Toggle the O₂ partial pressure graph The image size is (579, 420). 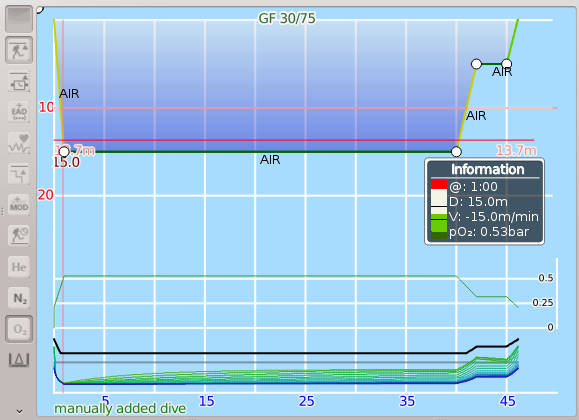(19, 329)
